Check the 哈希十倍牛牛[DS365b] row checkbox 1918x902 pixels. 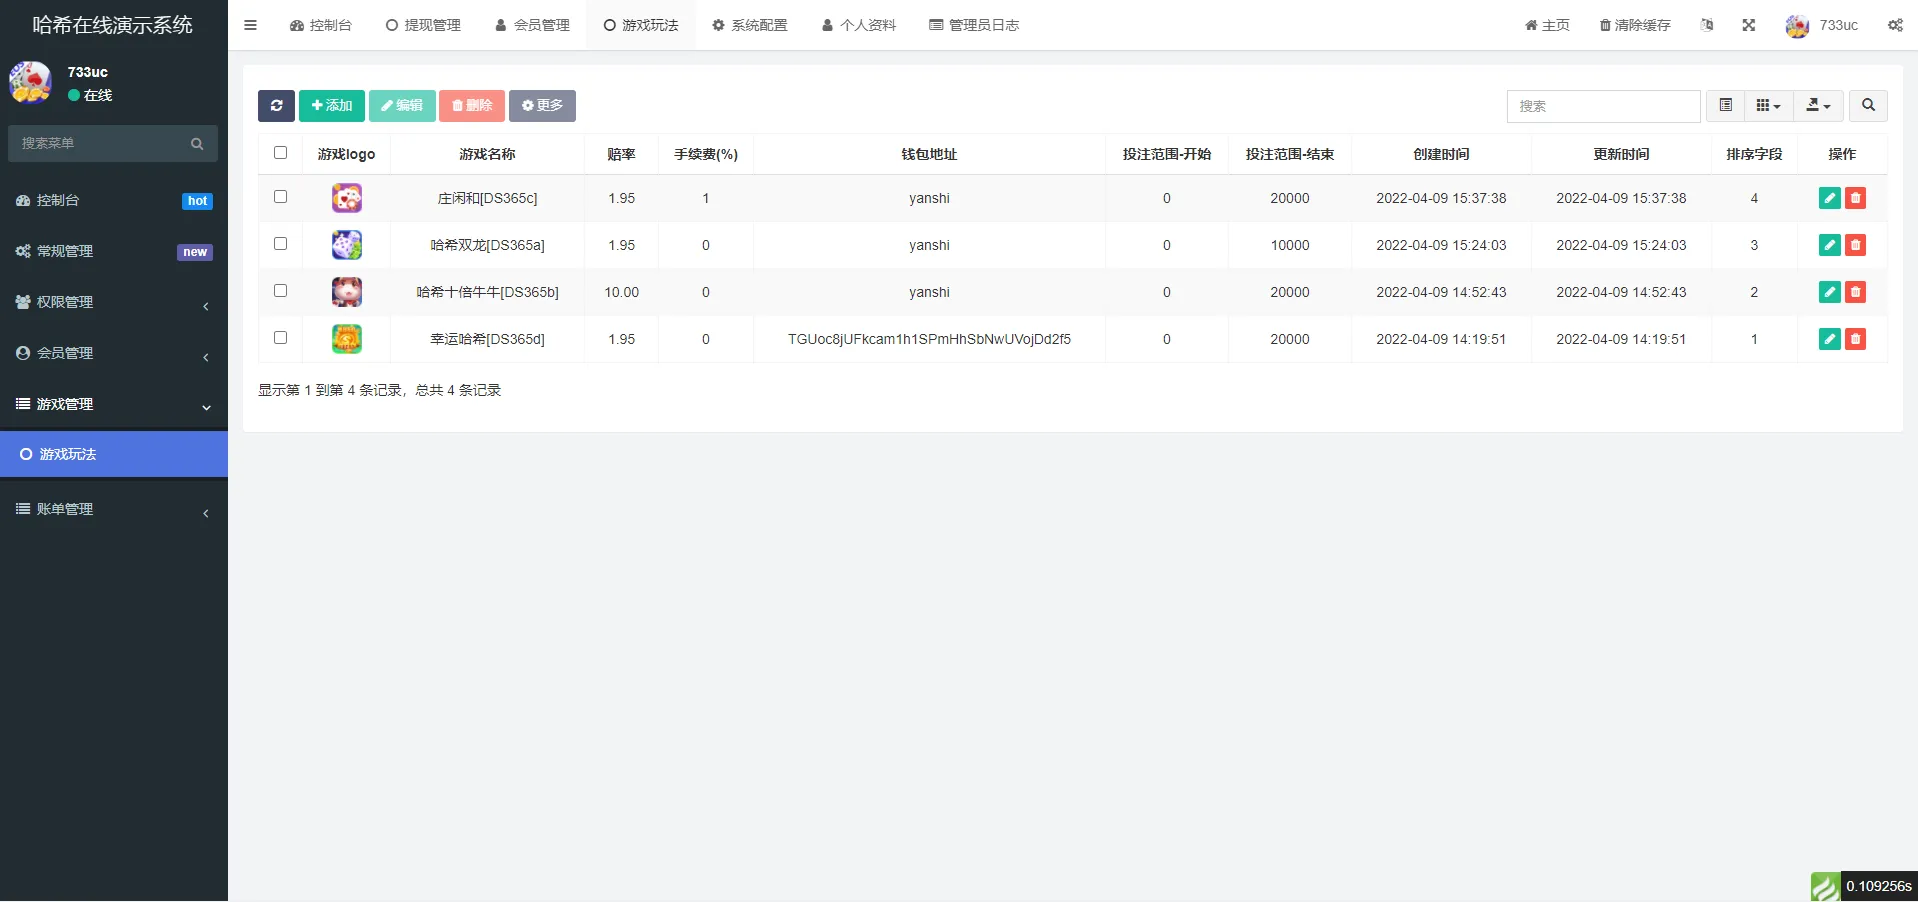tap(280, 291)
